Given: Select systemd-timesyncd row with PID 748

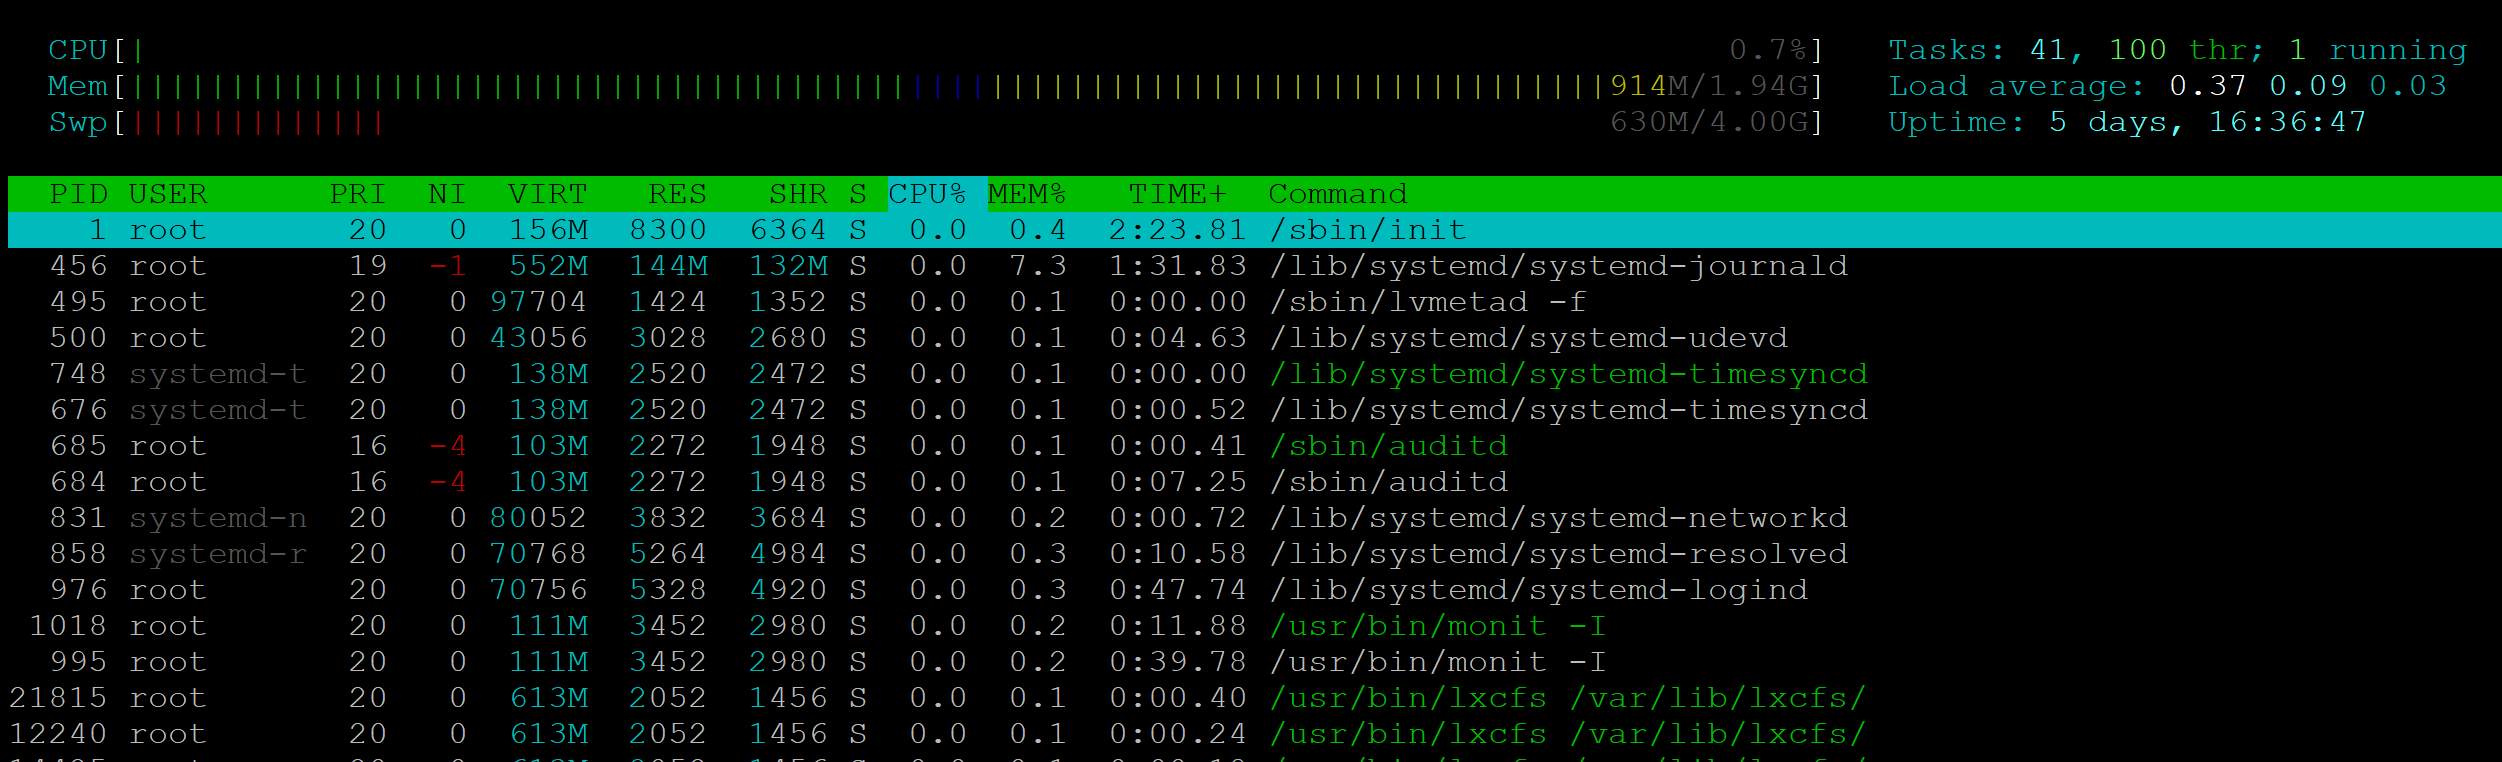Looking at the screenshot, I should pos(1255,374).
